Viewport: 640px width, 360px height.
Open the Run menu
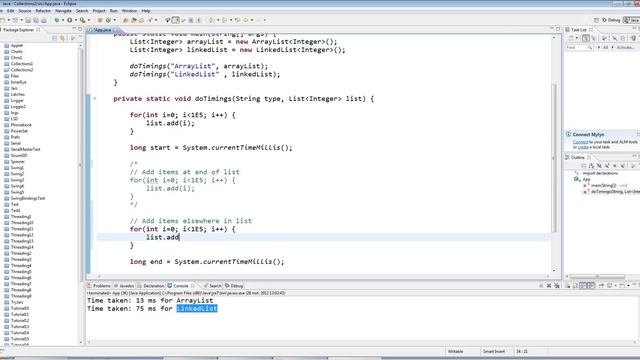pyautogui.click(x=113, y=11)
